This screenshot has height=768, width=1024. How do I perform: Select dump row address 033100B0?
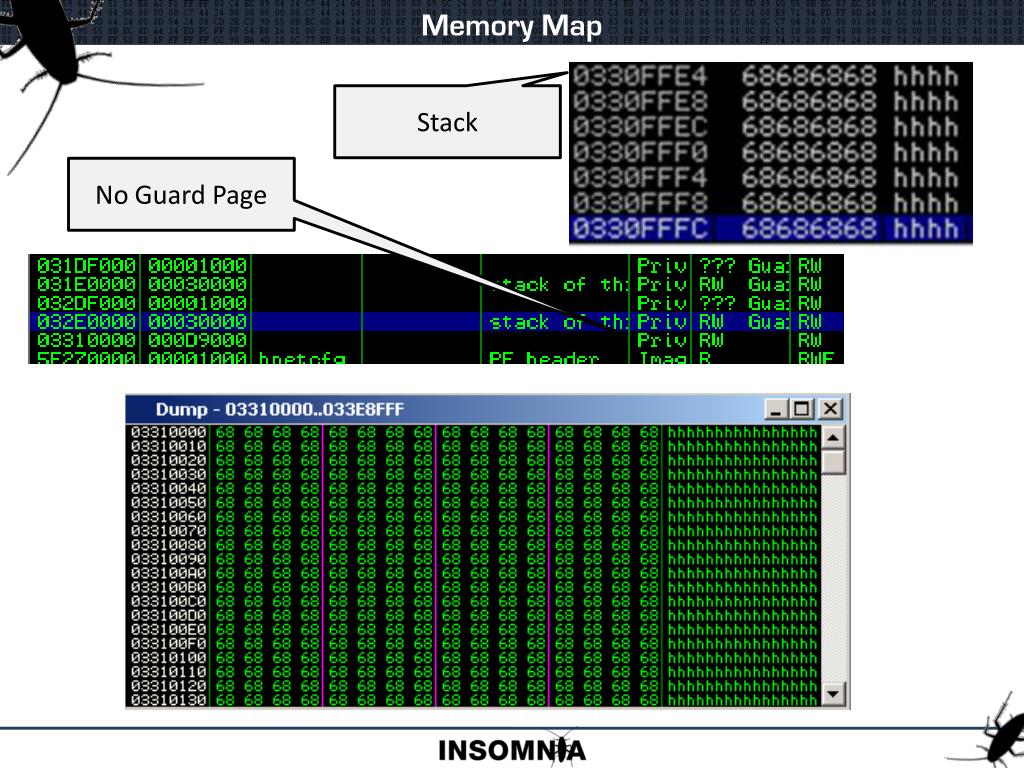point(168,588)
